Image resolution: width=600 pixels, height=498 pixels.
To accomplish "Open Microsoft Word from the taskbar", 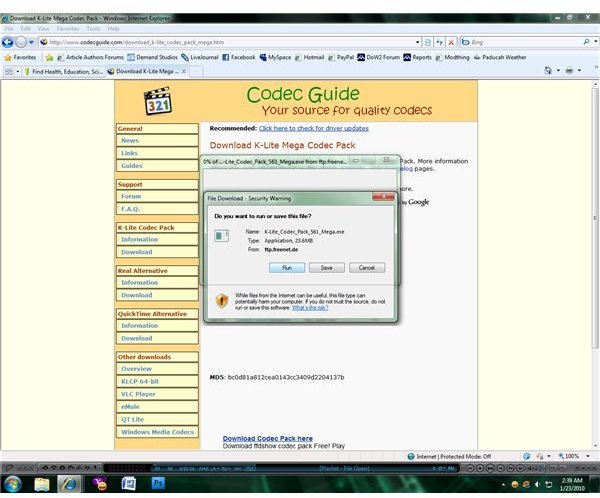I will click(129, 484).
